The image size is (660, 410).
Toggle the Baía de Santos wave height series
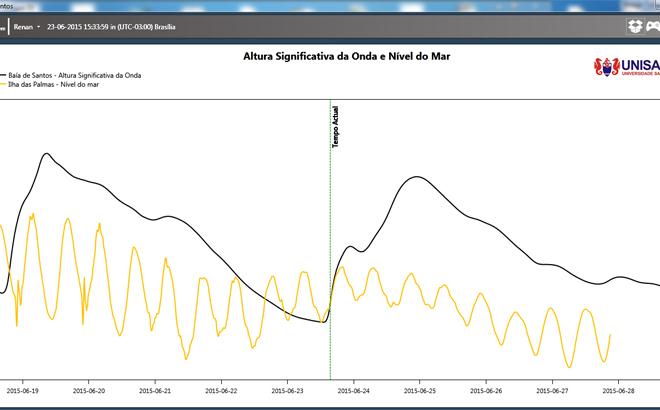(x=75, y=75)
